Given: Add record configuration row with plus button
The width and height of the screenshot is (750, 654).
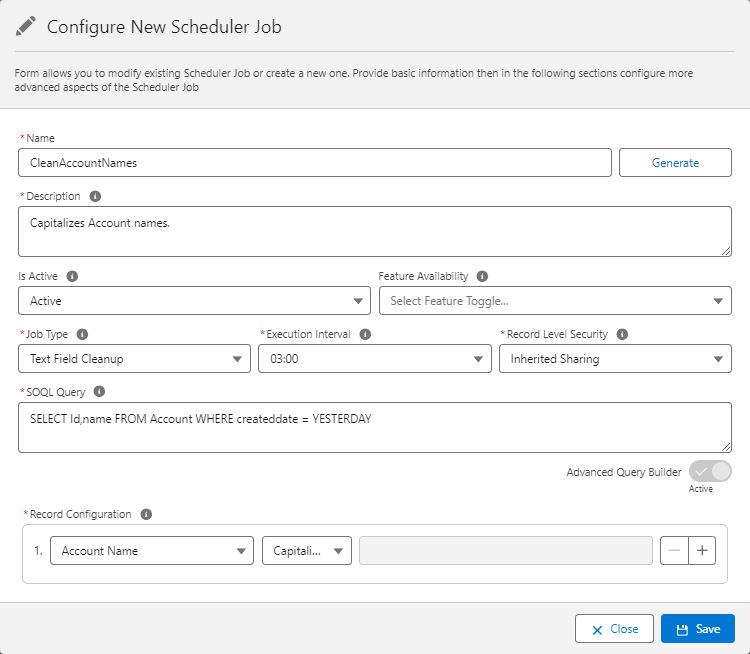Looking at the screenshot, I should 702,551.
